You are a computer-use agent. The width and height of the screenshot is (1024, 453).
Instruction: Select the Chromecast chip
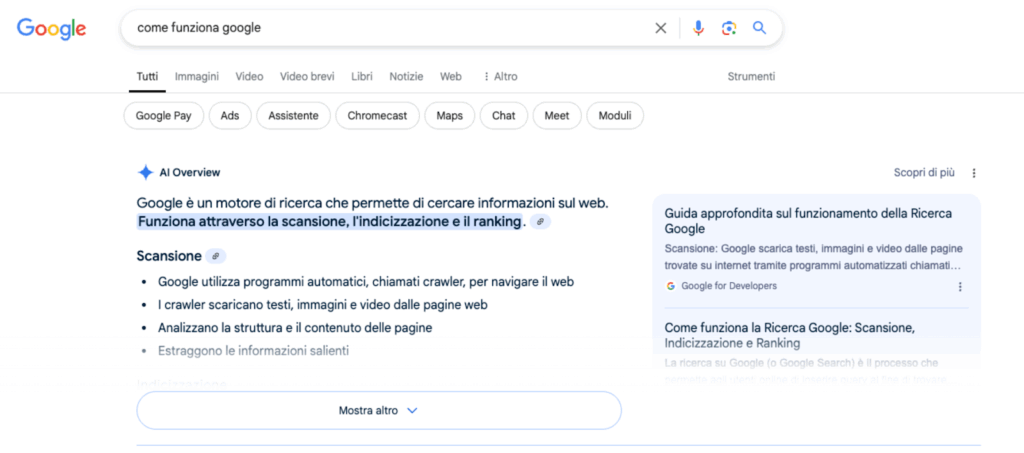[x=377, y=116]
